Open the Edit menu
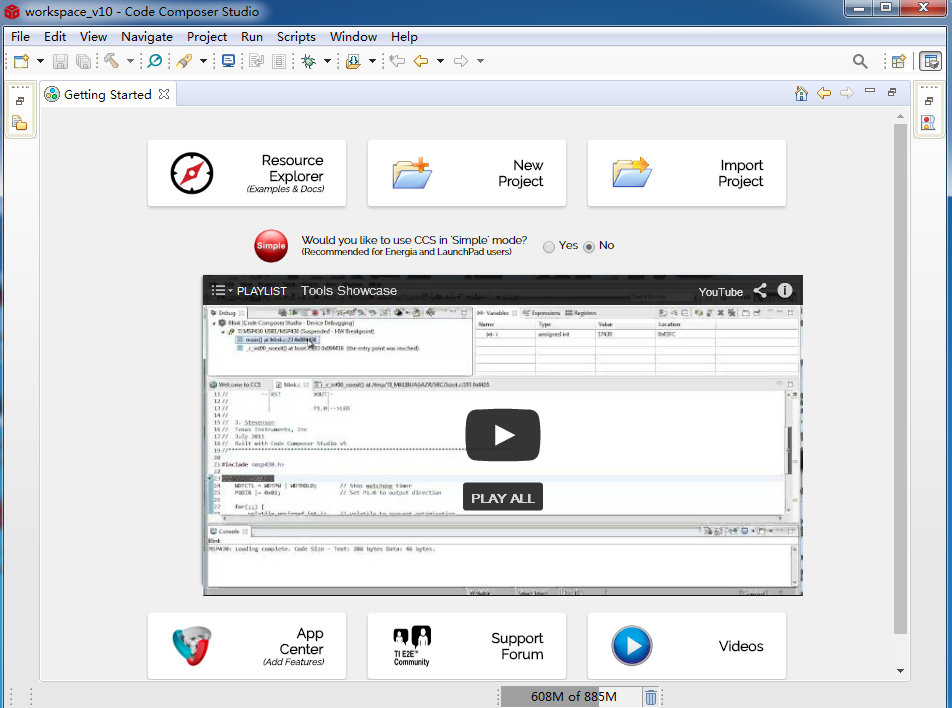The height and width of the screenshot is (708, 952). click(x=55, y=36)
